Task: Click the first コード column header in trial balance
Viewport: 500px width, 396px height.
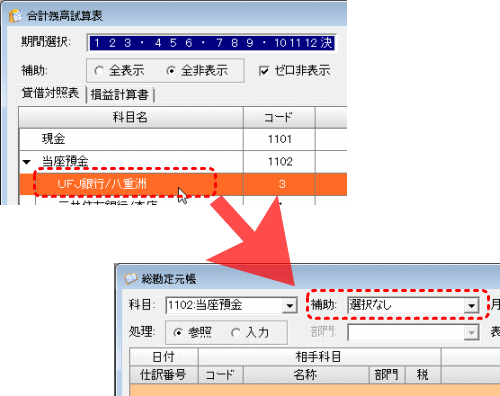Action: [279, 117]
